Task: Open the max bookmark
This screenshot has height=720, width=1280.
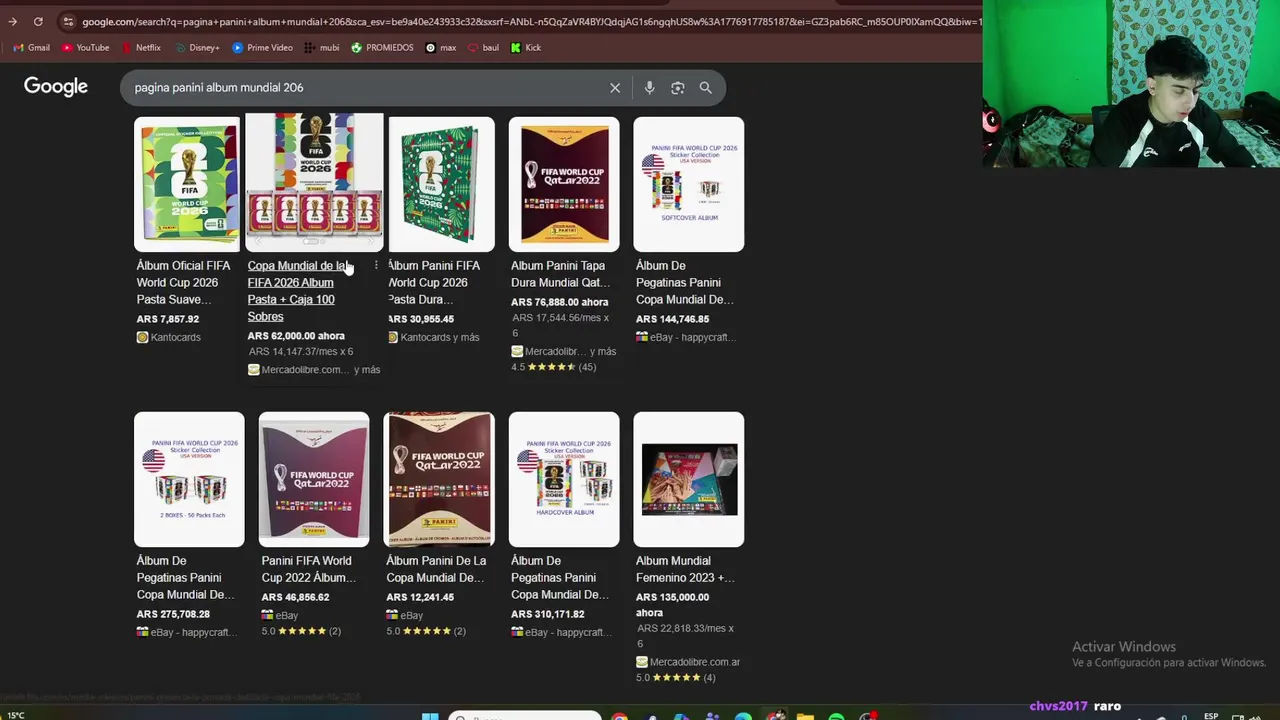Action: [x=441, y=47]
